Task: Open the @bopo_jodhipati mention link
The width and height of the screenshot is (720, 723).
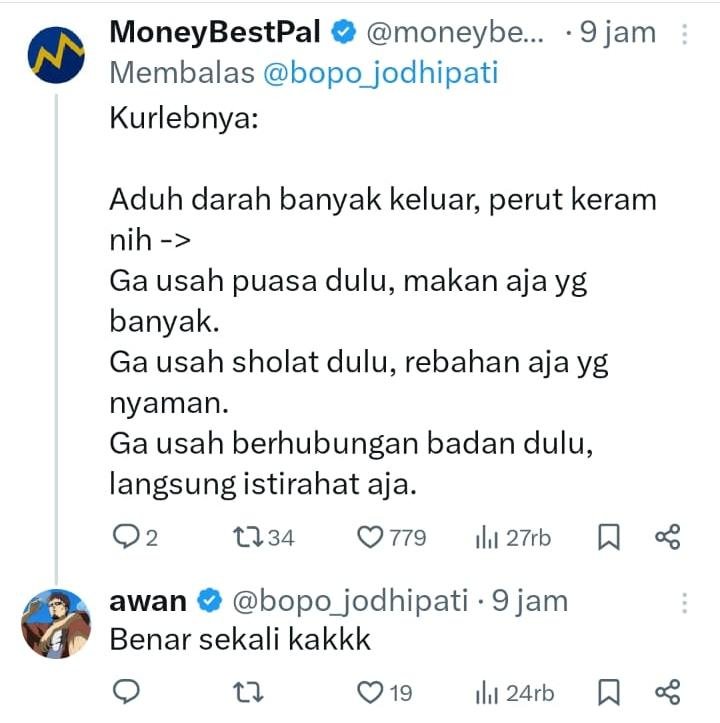Action: (381, 73)
